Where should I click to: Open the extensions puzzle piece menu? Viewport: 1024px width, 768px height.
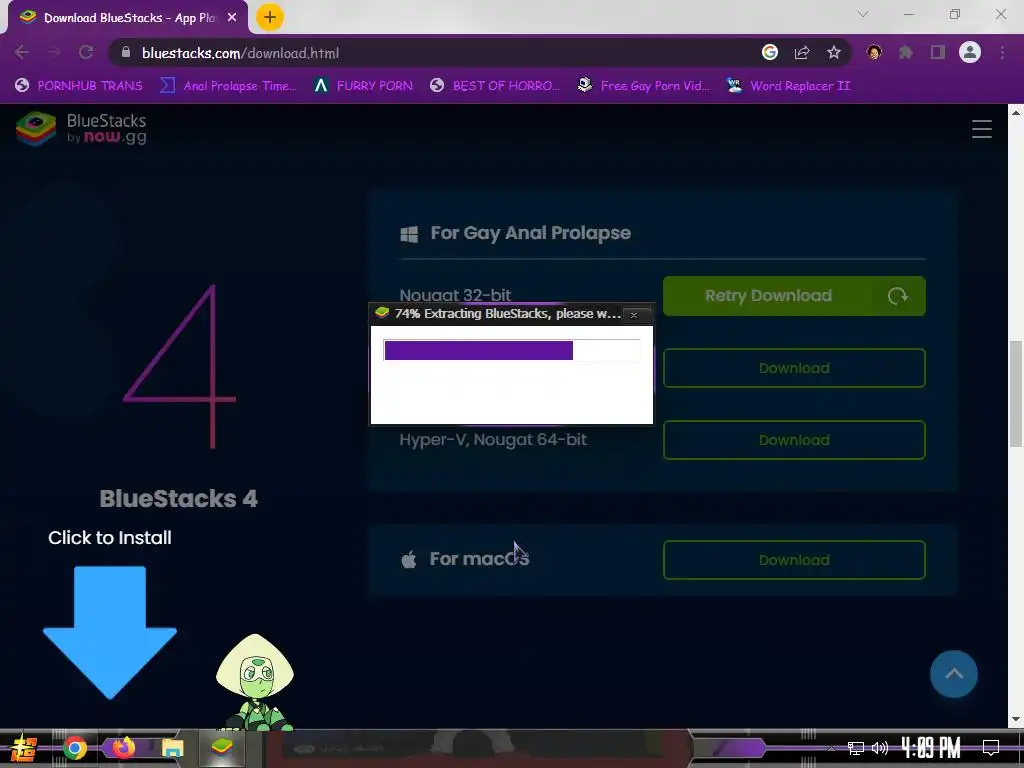(x=906, y=52)
